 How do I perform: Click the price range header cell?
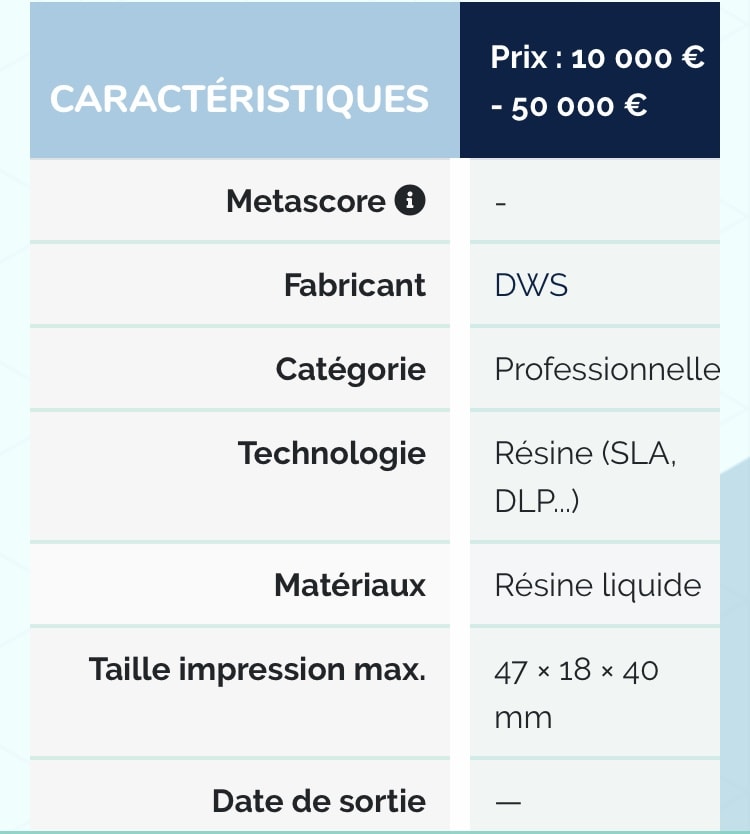(589, 80)
